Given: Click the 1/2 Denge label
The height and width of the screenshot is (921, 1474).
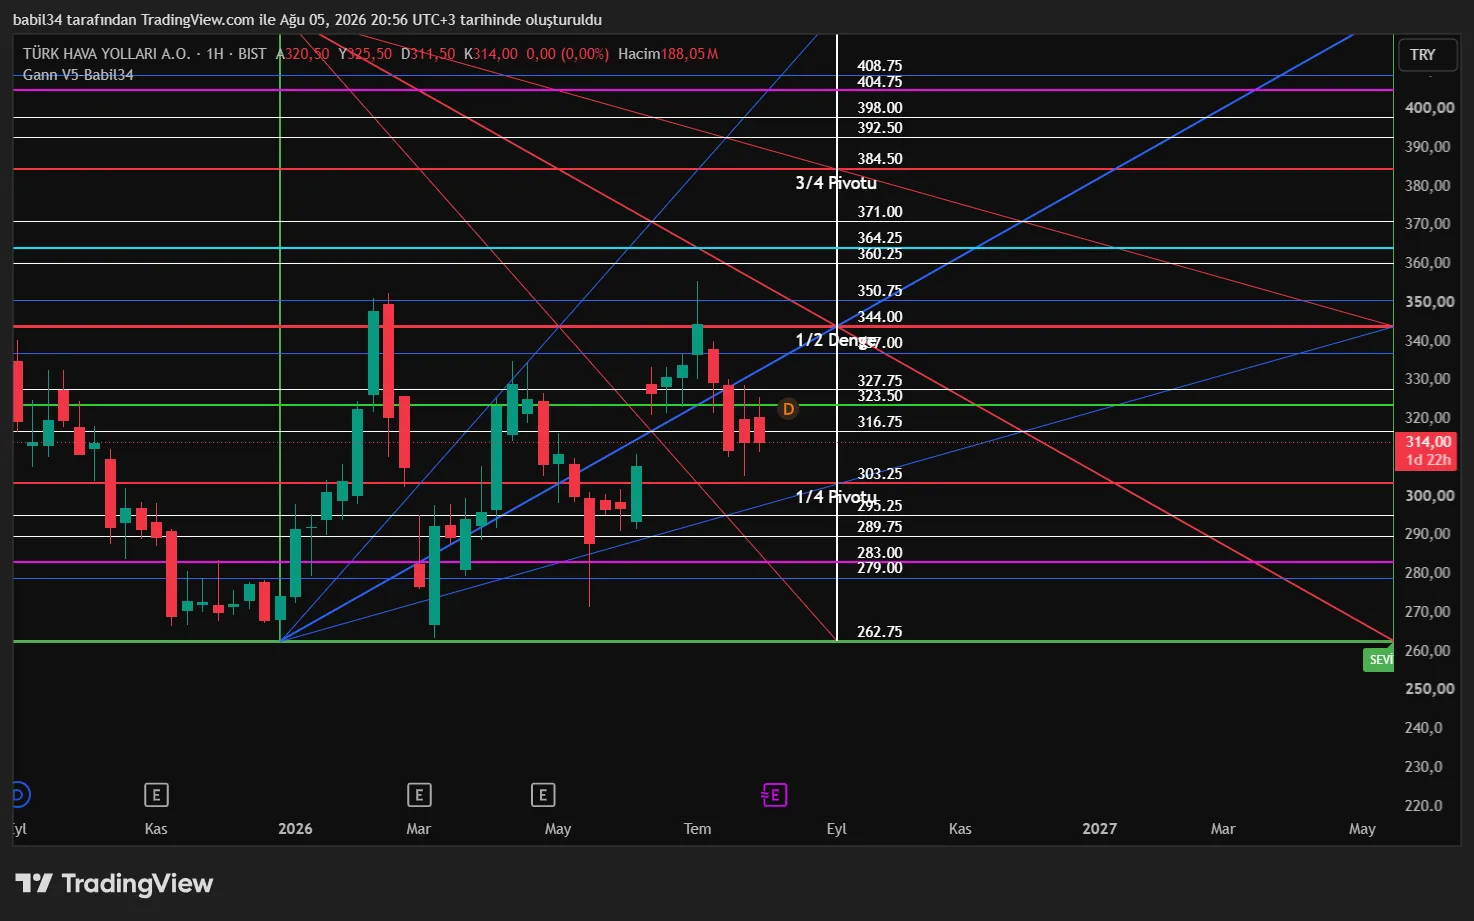Looking at the screenshot, I should tap(836, 340).
